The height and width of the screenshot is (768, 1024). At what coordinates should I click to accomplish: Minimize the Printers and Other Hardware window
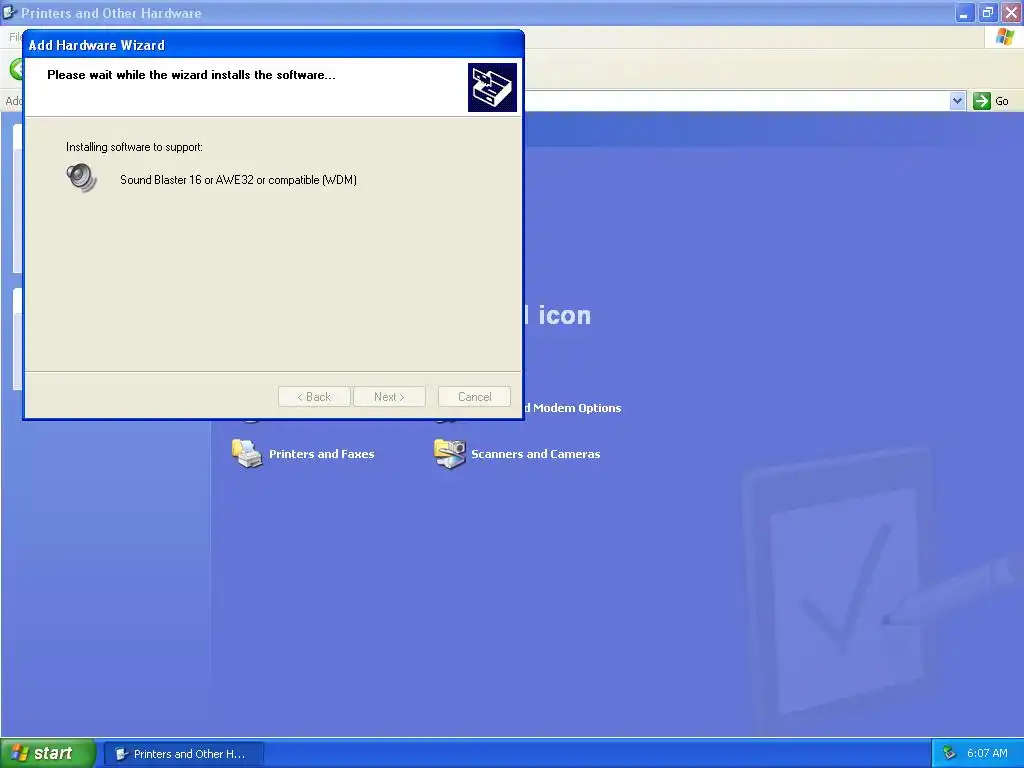(964, 12)
